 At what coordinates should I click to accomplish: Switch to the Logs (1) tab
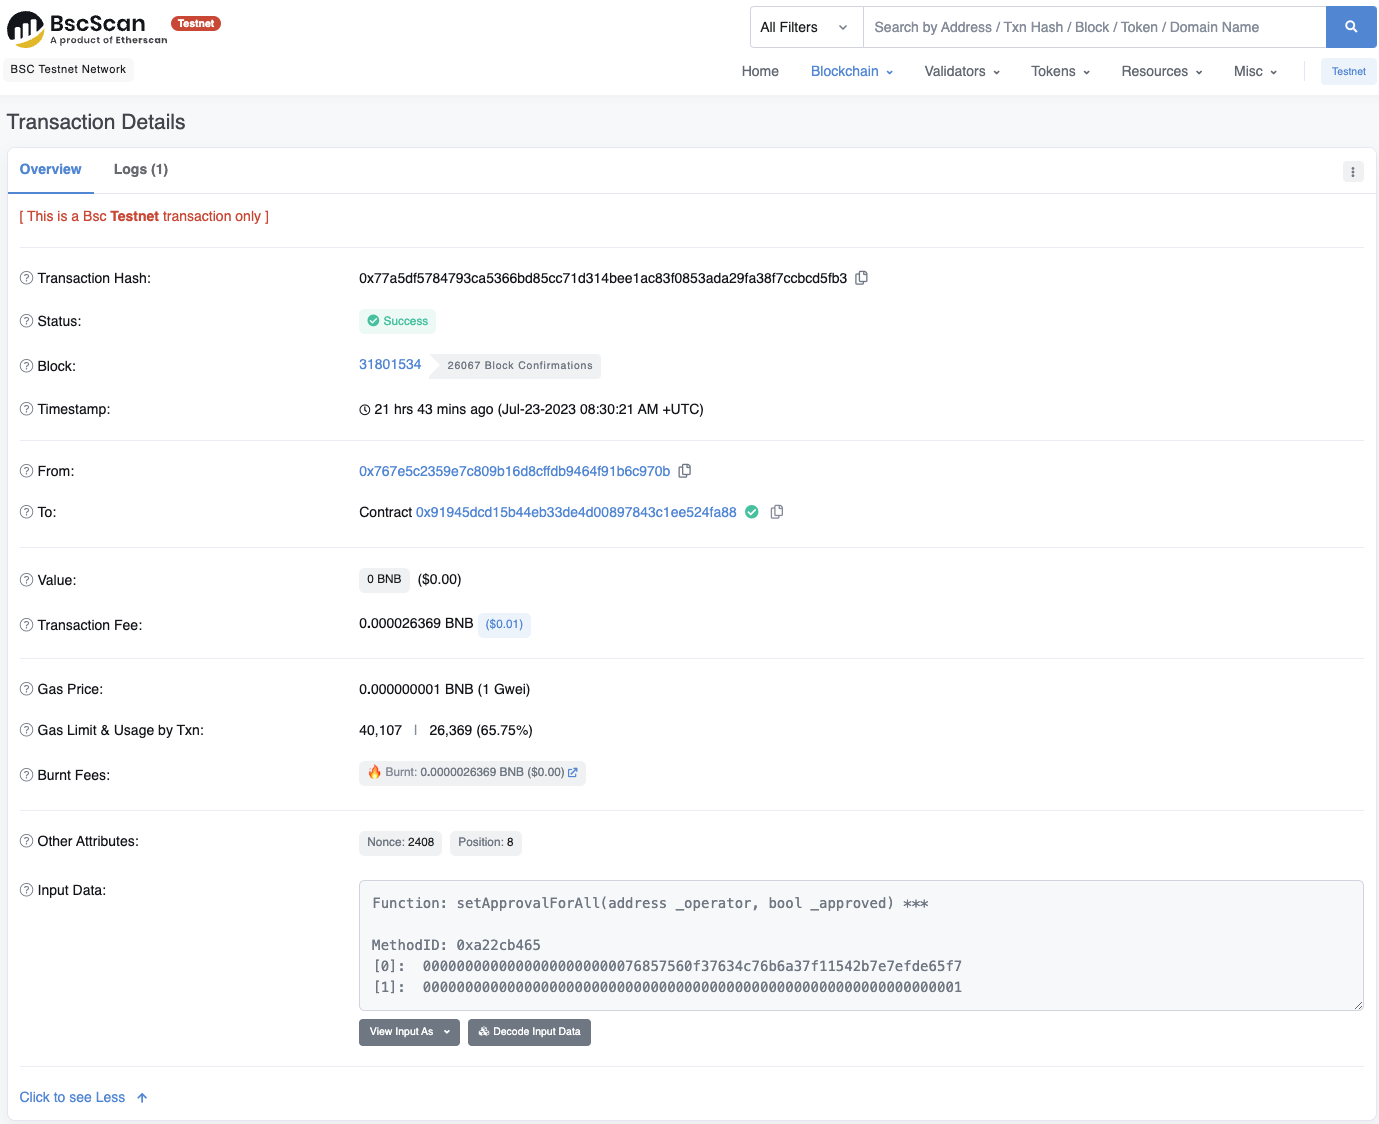pyautogui.click(x=141, y=170)
